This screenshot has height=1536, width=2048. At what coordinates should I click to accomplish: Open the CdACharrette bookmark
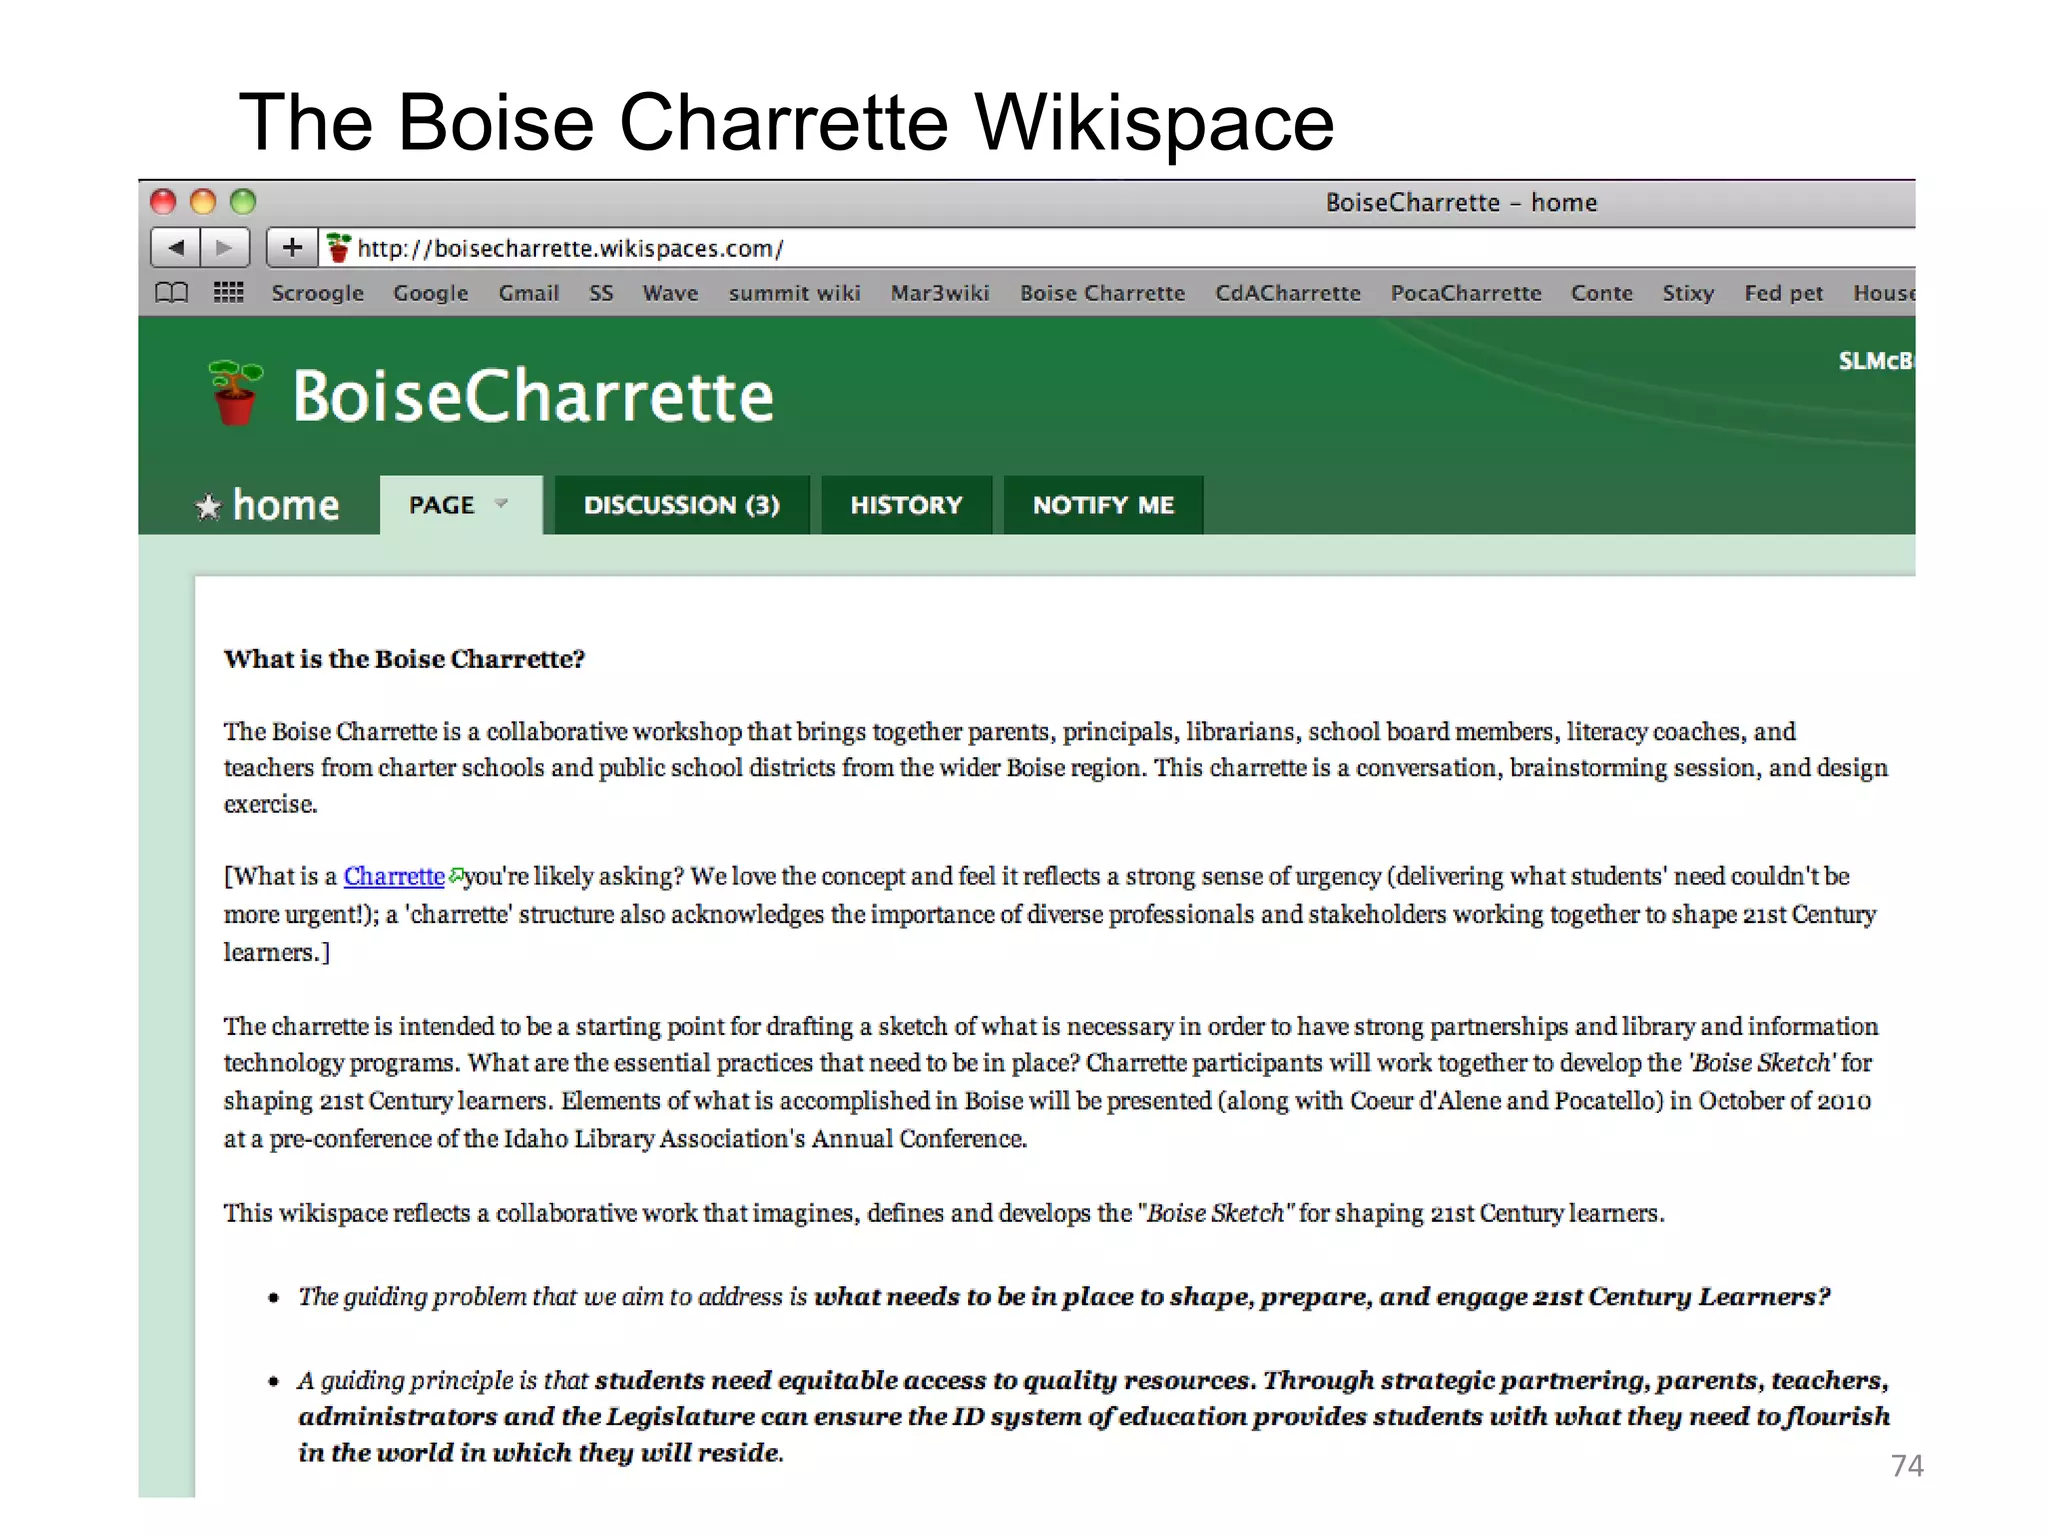(1287, 293)
